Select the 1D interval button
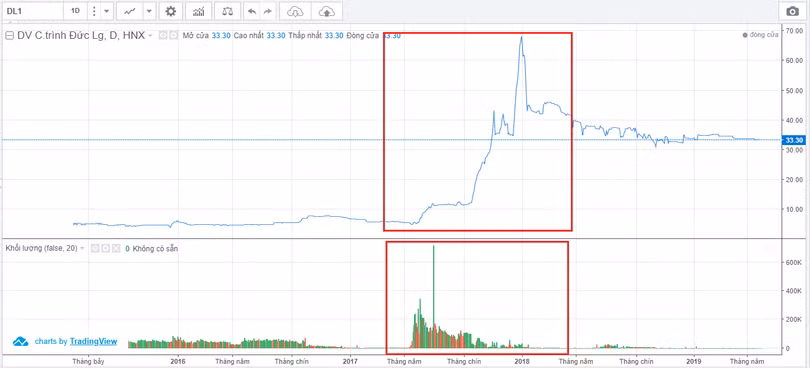 pyautogui.click(x=75, y=11)
